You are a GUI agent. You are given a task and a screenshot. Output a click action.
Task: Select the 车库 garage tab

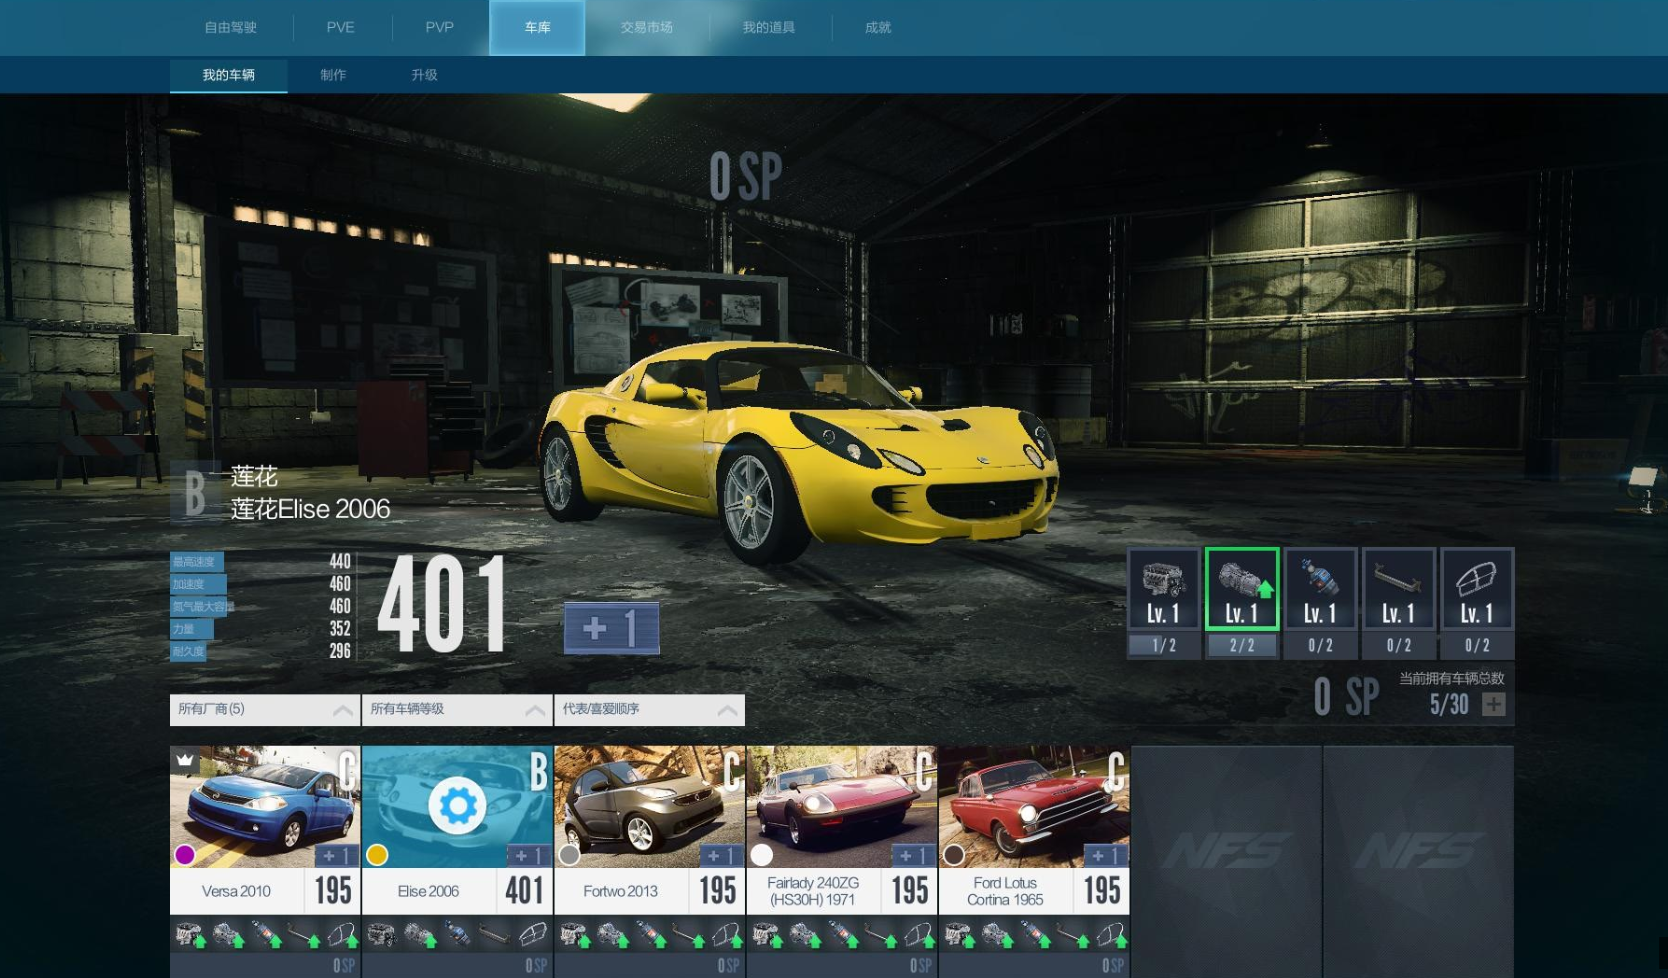(x=537, y=27)
